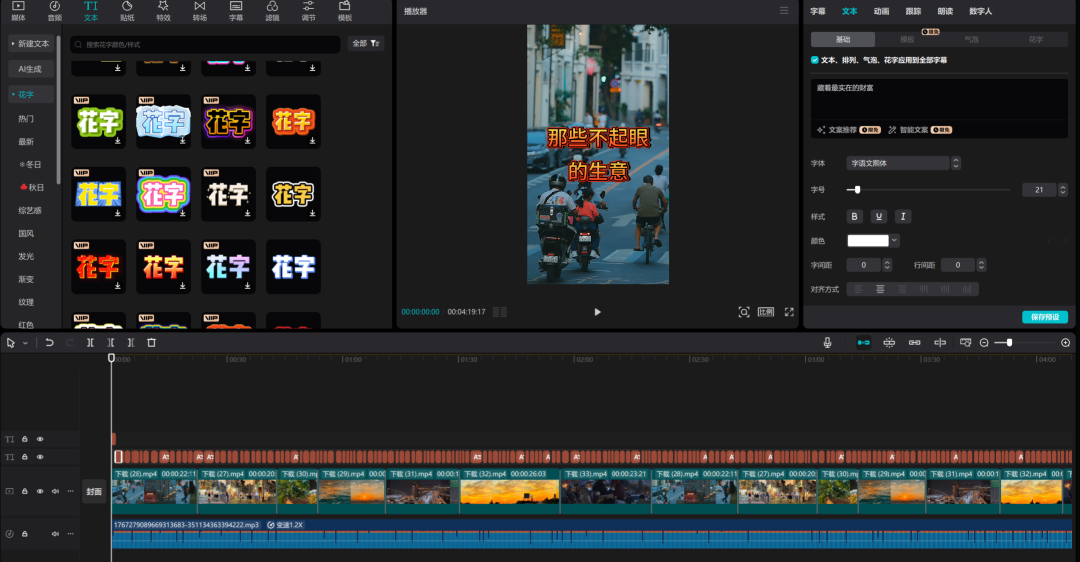Screen dimensions: 1080x562
Task: Click the undo arrow in timeline toolbar
Action: [x=49, y=342]
